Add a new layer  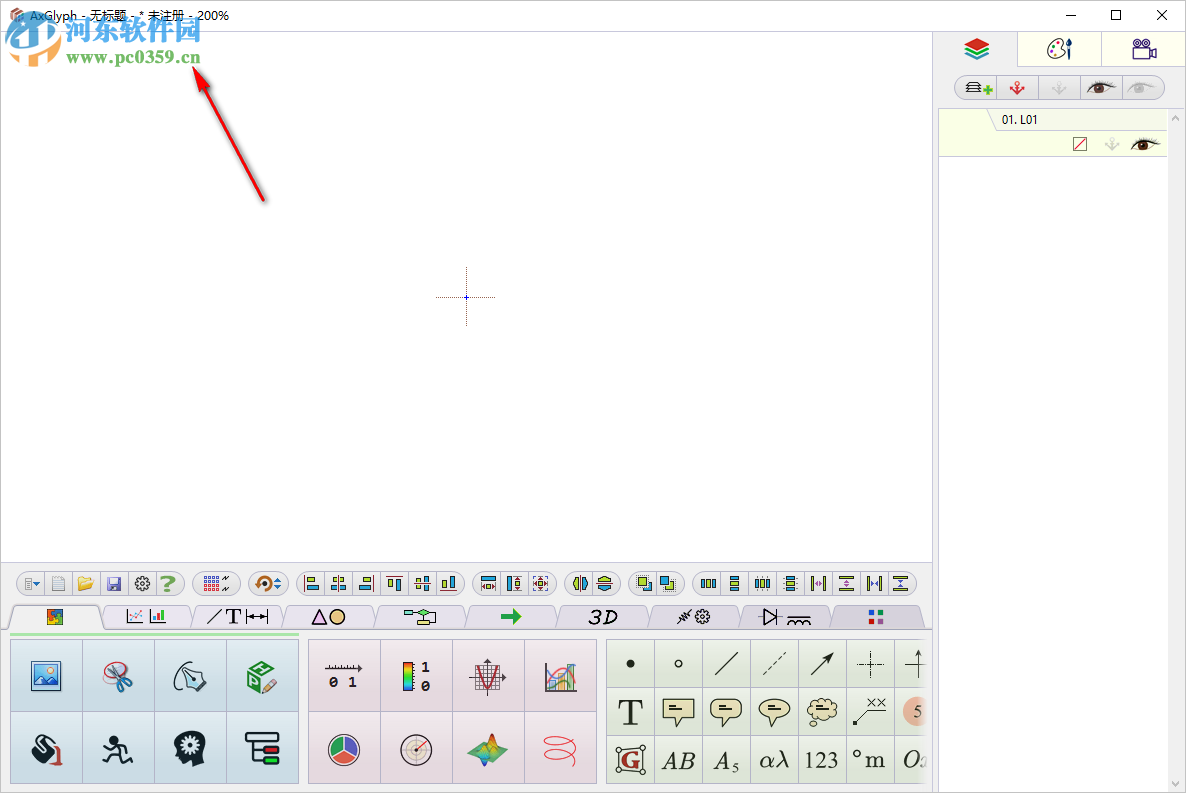977,88
